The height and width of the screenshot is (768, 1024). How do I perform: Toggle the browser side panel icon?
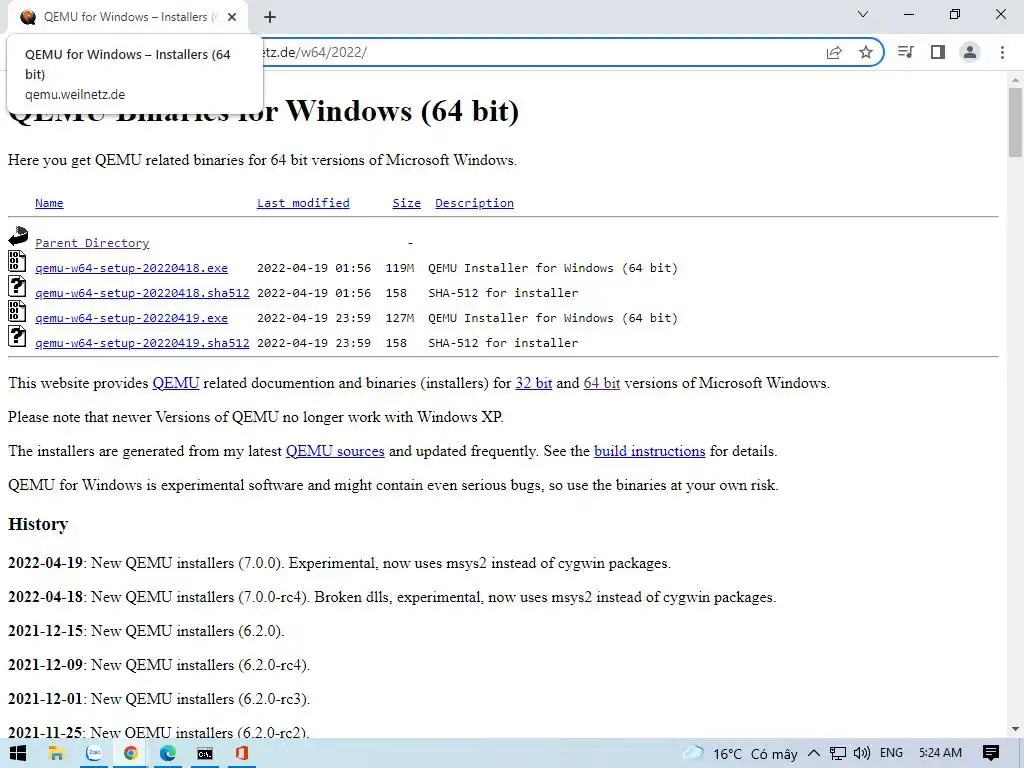coord(938,52)
